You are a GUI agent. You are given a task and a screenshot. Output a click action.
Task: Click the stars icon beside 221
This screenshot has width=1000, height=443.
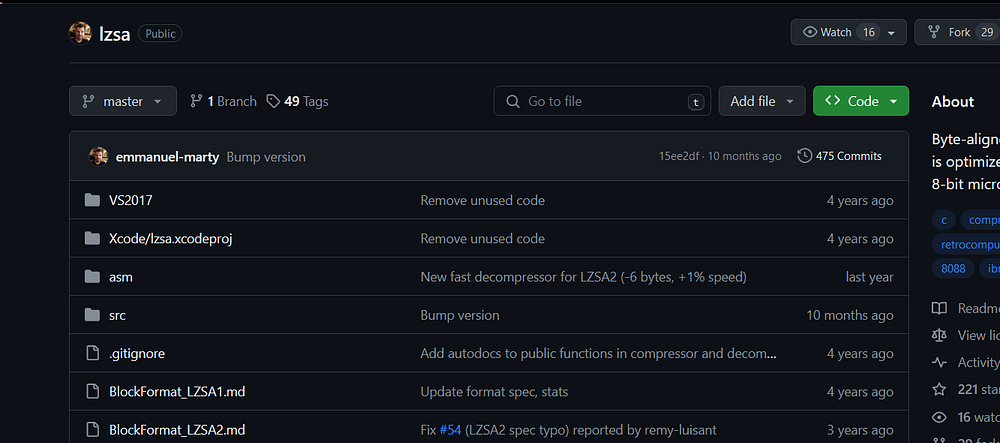click(939, 389)
